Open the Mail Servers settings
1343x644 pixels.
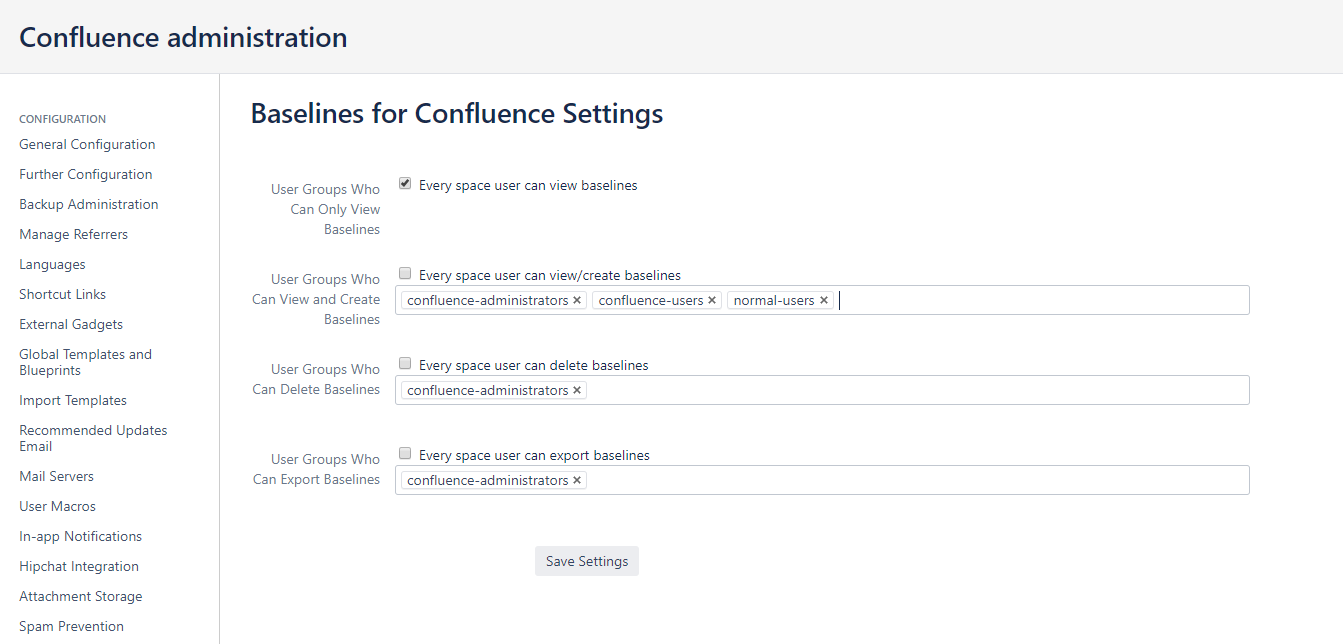tap(56, 476)
